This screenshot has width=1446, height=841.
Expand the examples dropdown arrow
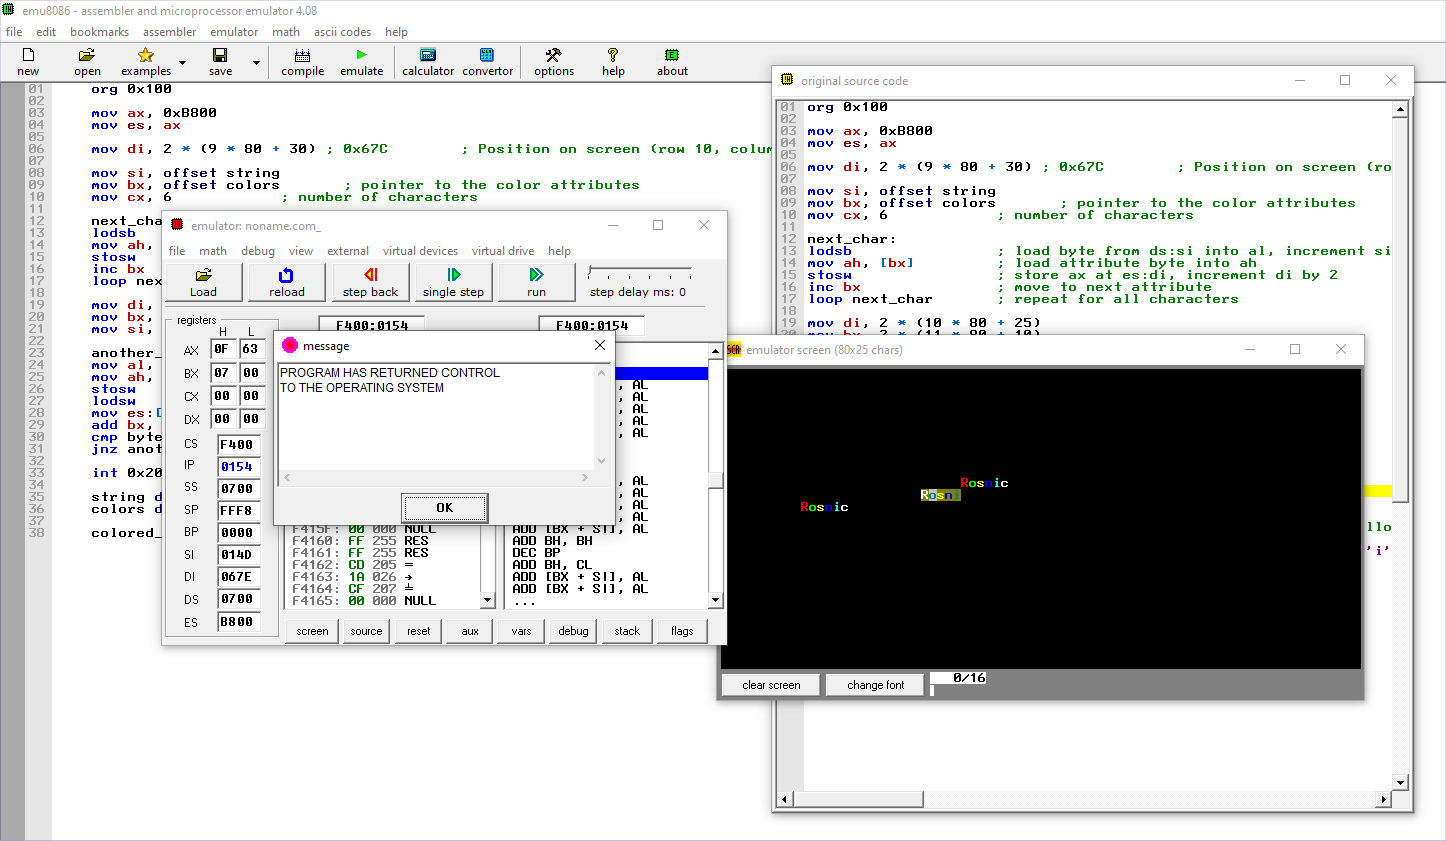point(182,63)
